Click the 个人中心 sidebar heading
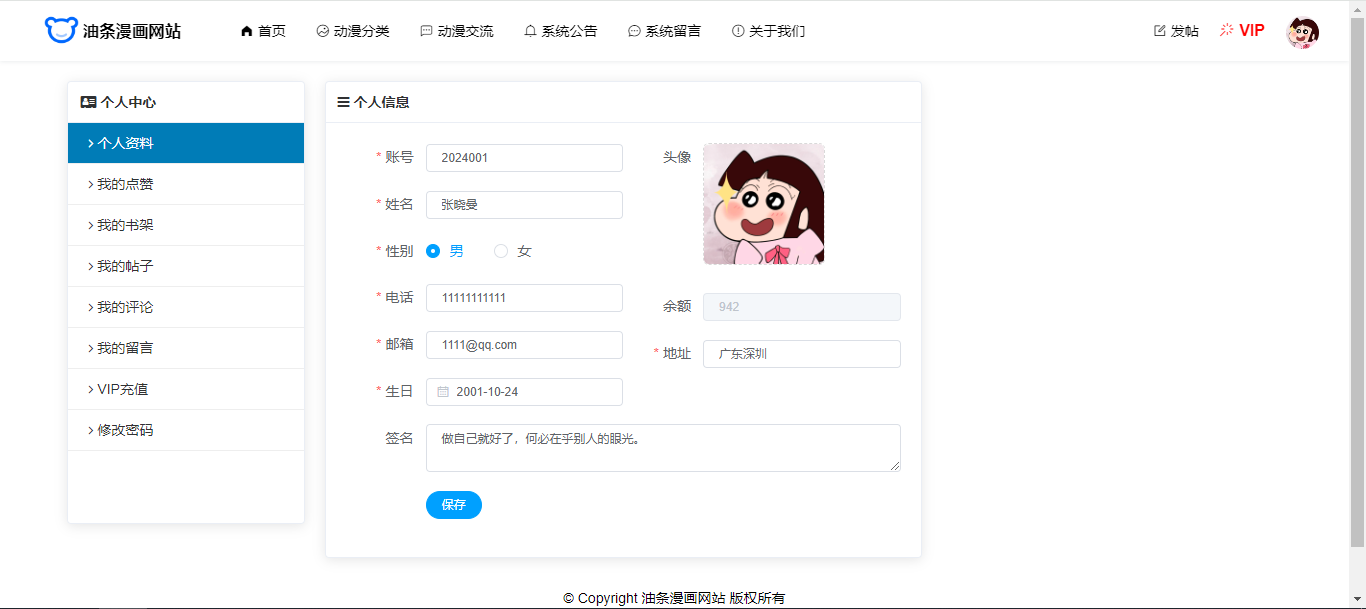This screenshot has height=609, width=1366. point(128,102)
